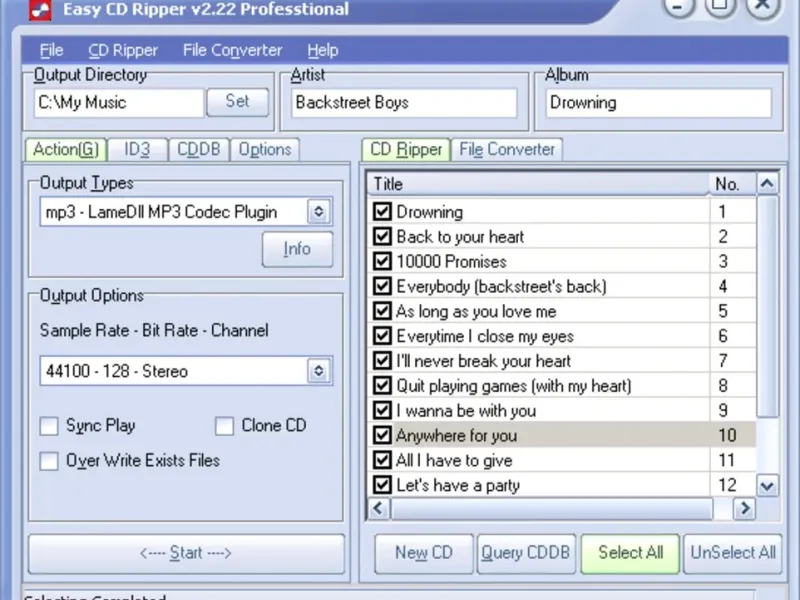Viewport: 800px width, 600px height.
Task: Switch to the CDDB tab
Action: (x=198, y=149)
